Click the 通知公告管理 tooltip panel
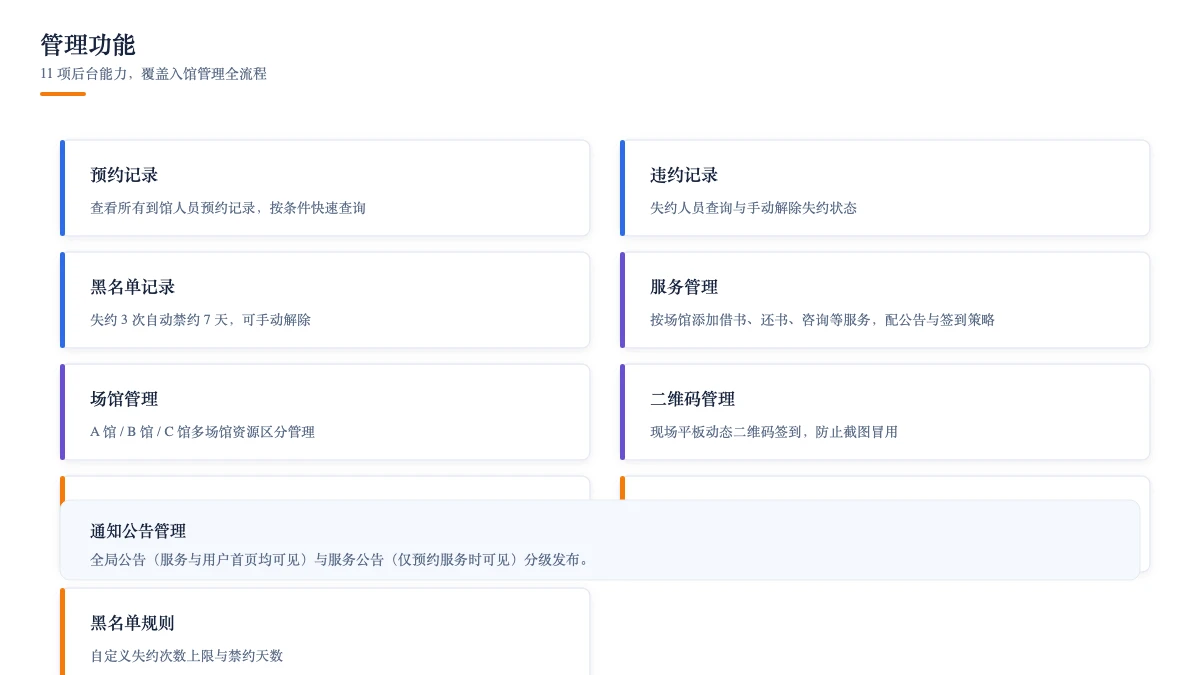The width and height of the screenshot is (1200, 675). [600, 540]
